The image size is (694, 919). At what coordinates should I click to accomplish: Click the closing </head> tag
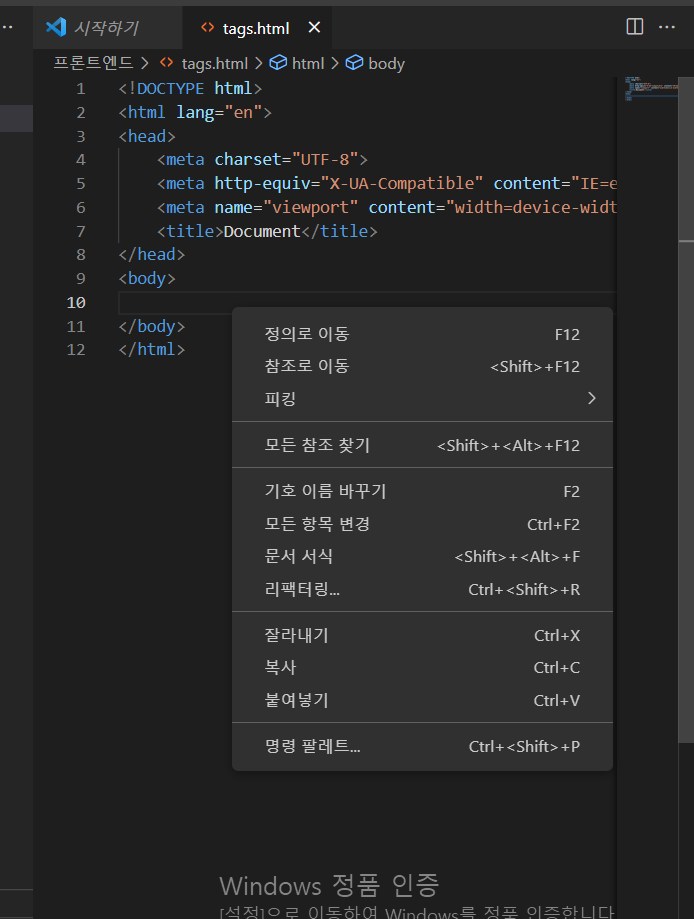[152, 254]
